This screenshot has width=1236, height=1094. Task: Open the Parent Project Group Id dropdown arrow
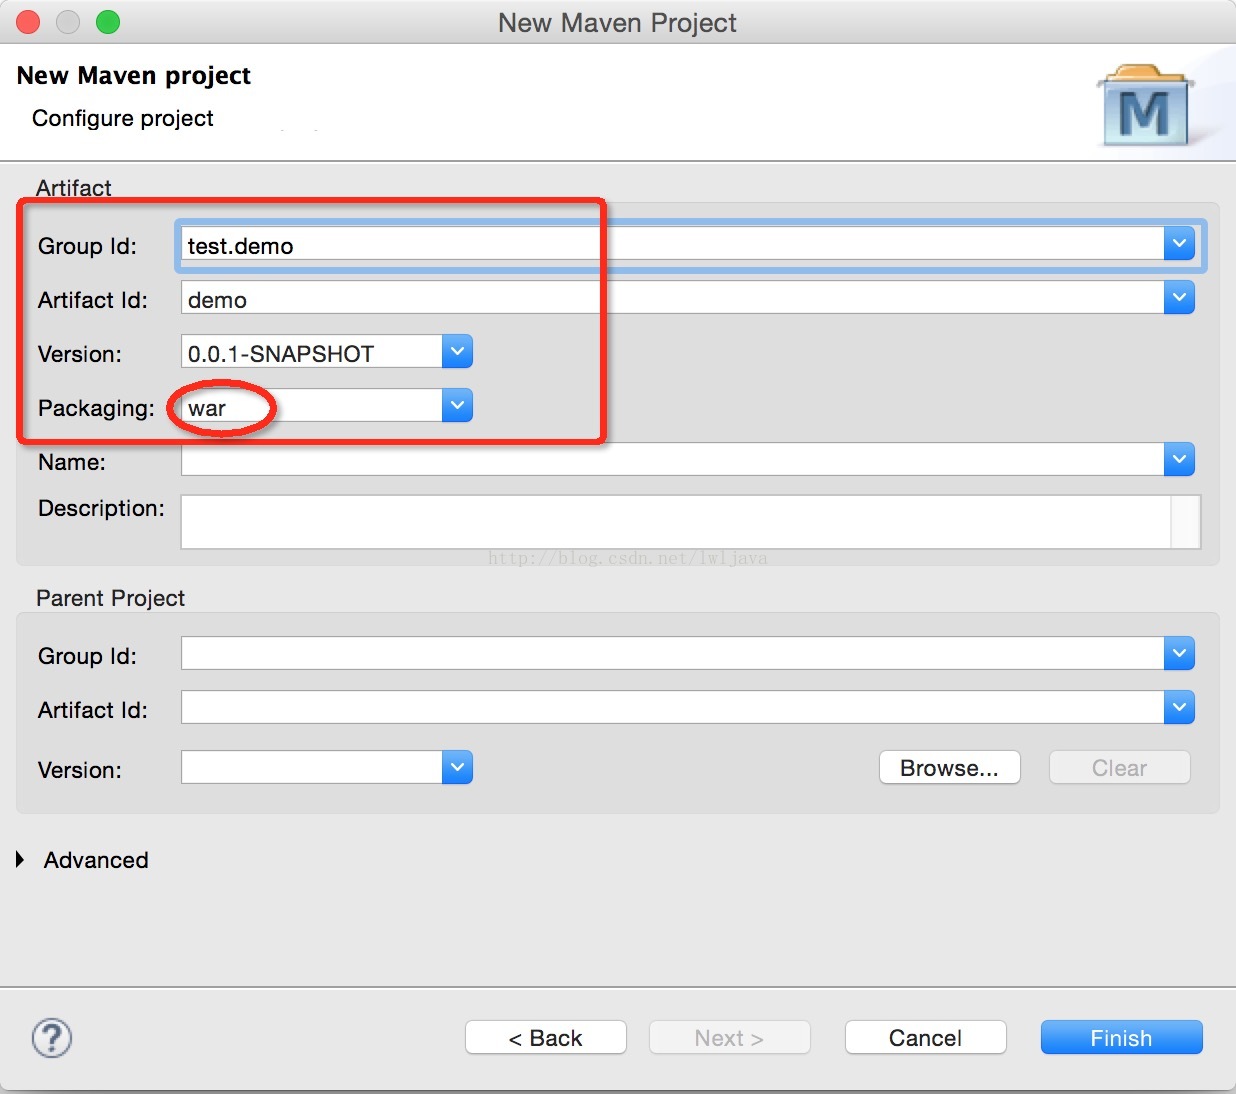click(1179, 653)
